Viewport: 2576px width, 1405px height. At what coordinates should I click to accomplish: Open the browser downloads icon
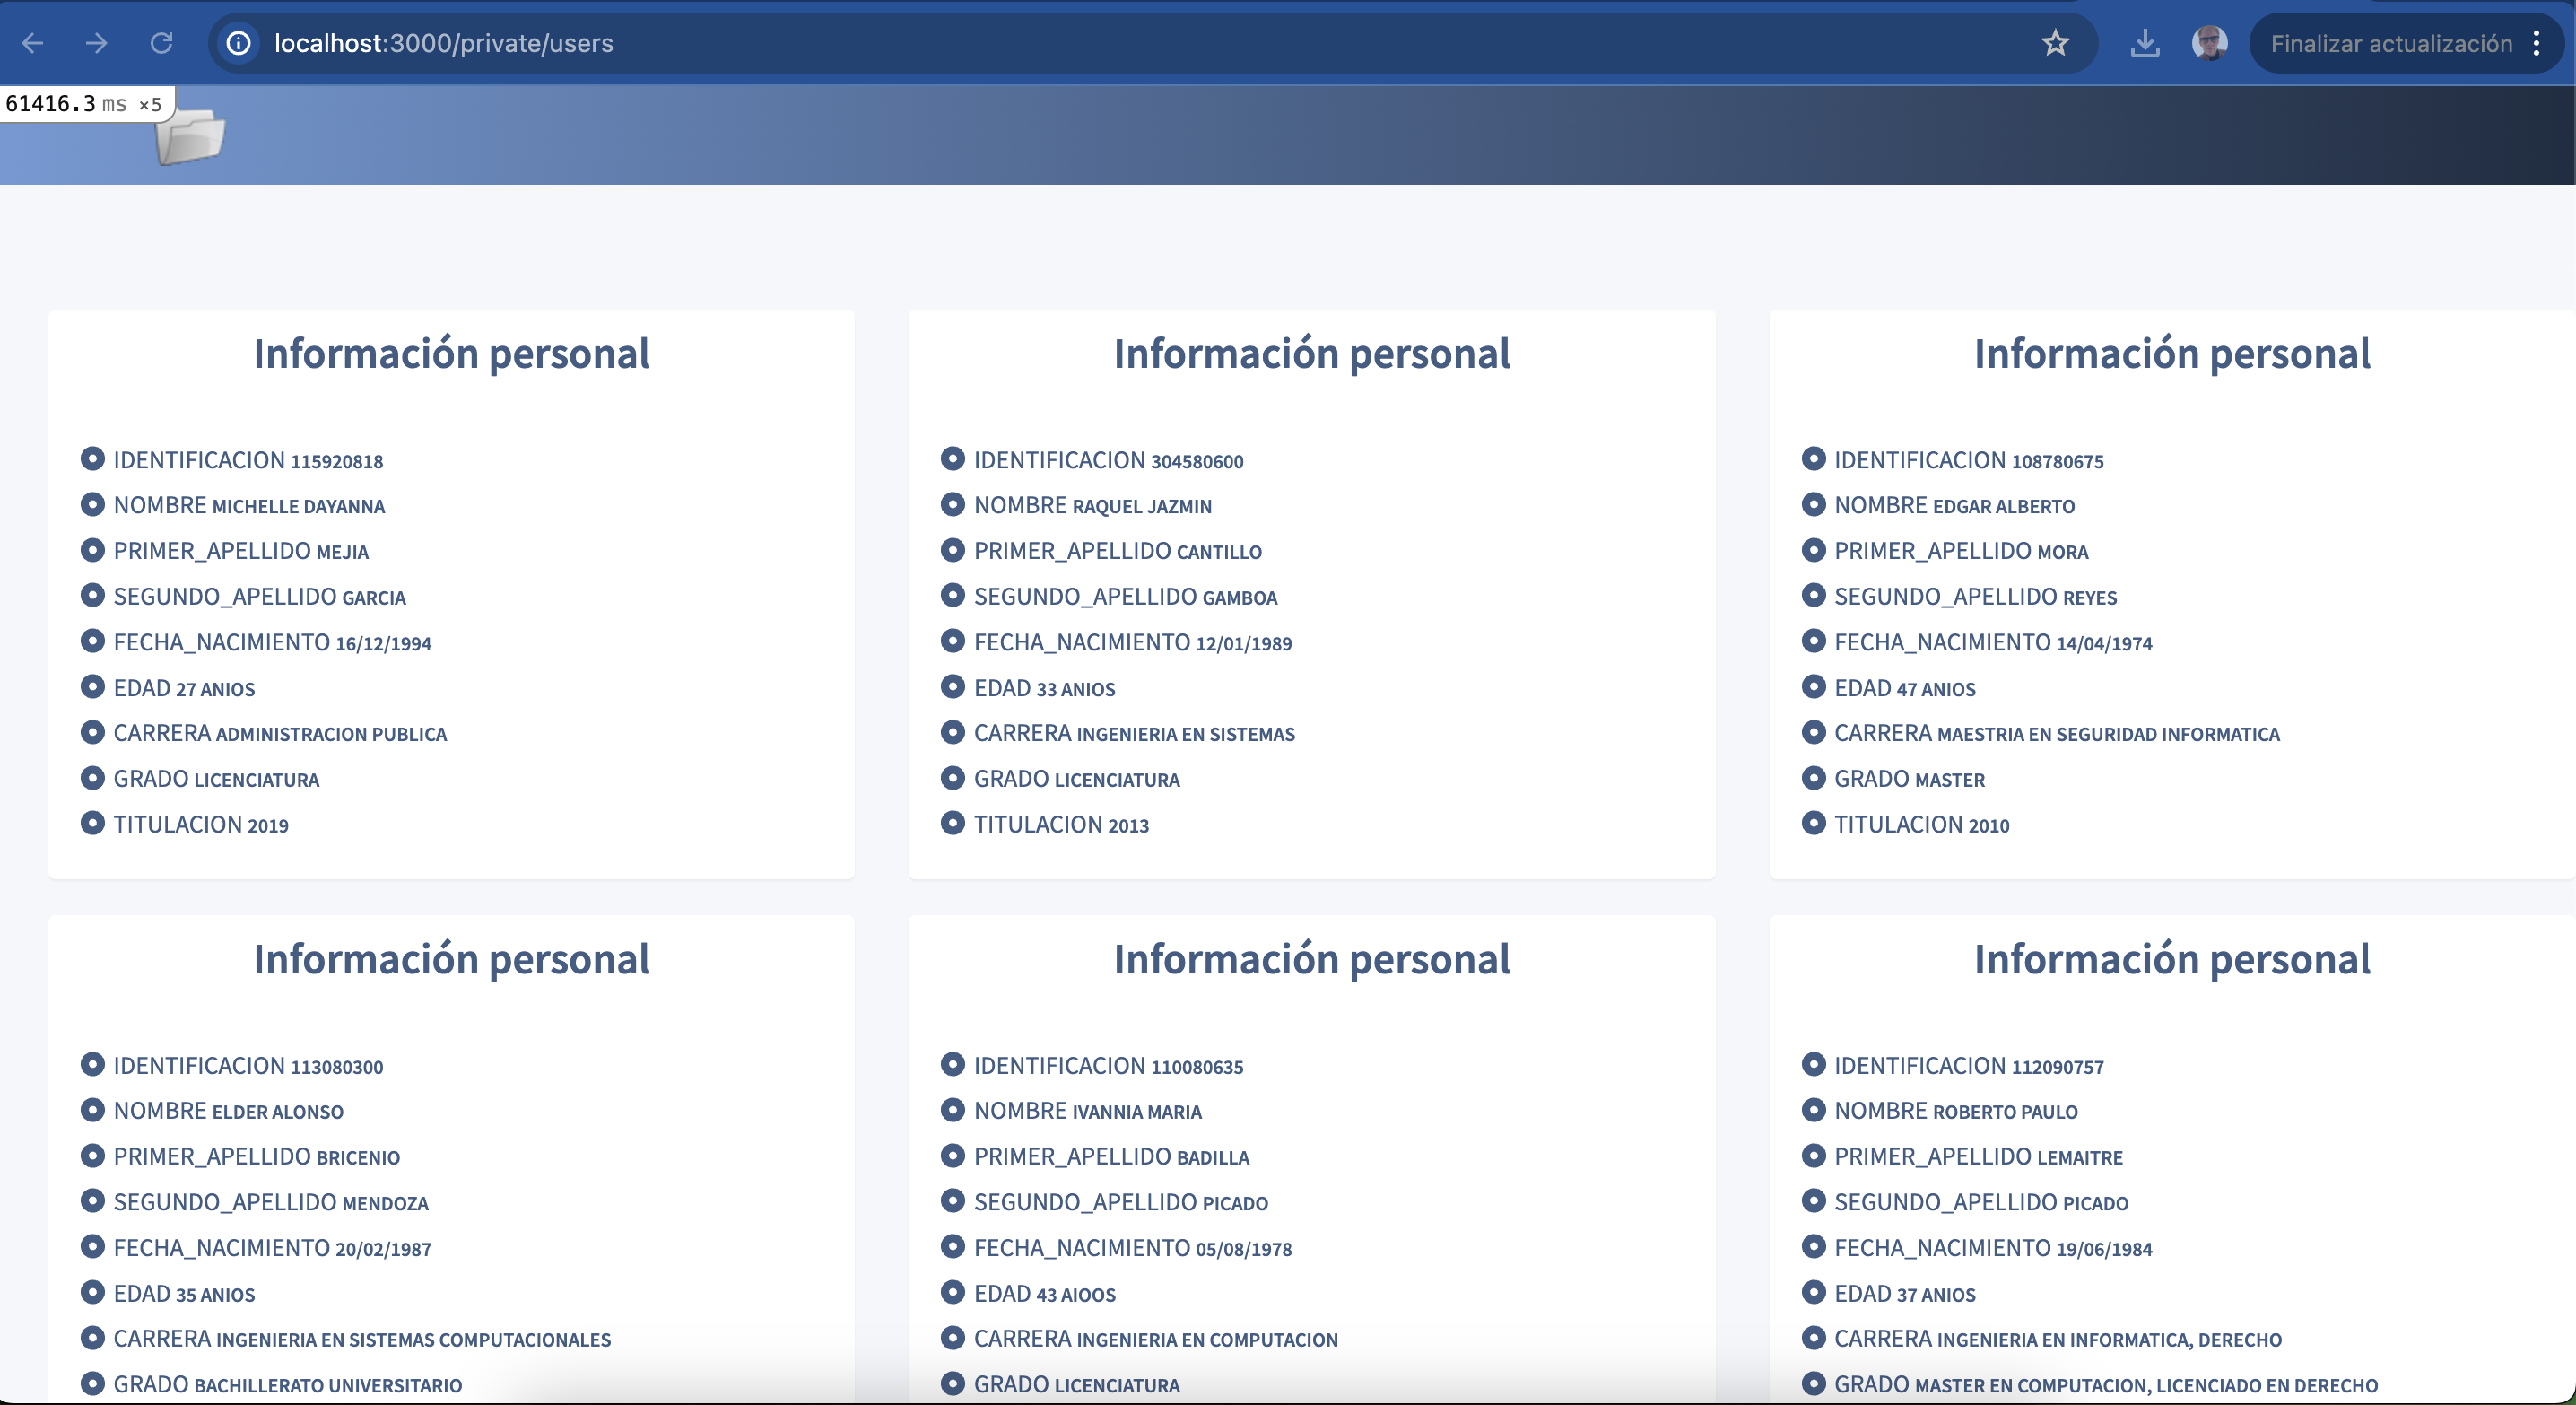[2145, 43]
